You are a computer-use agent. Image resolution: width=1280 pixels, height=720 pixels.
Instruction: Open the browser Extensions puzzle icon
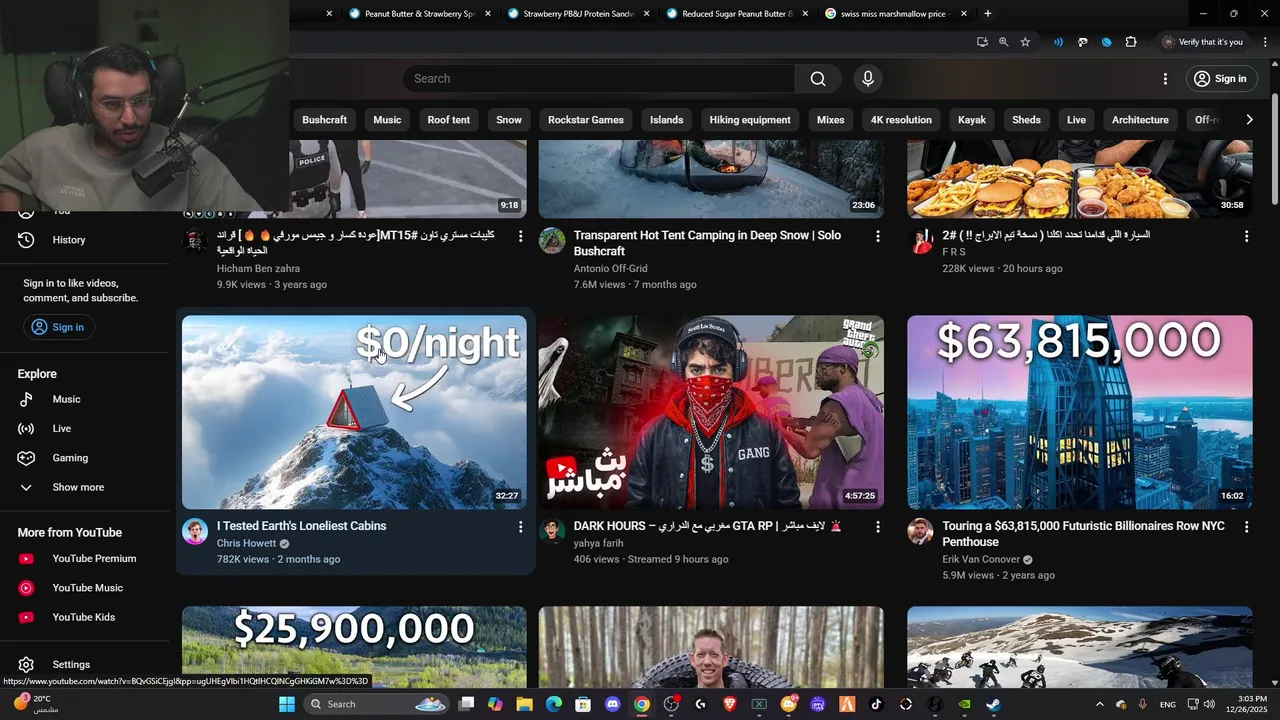[1131, 42]
